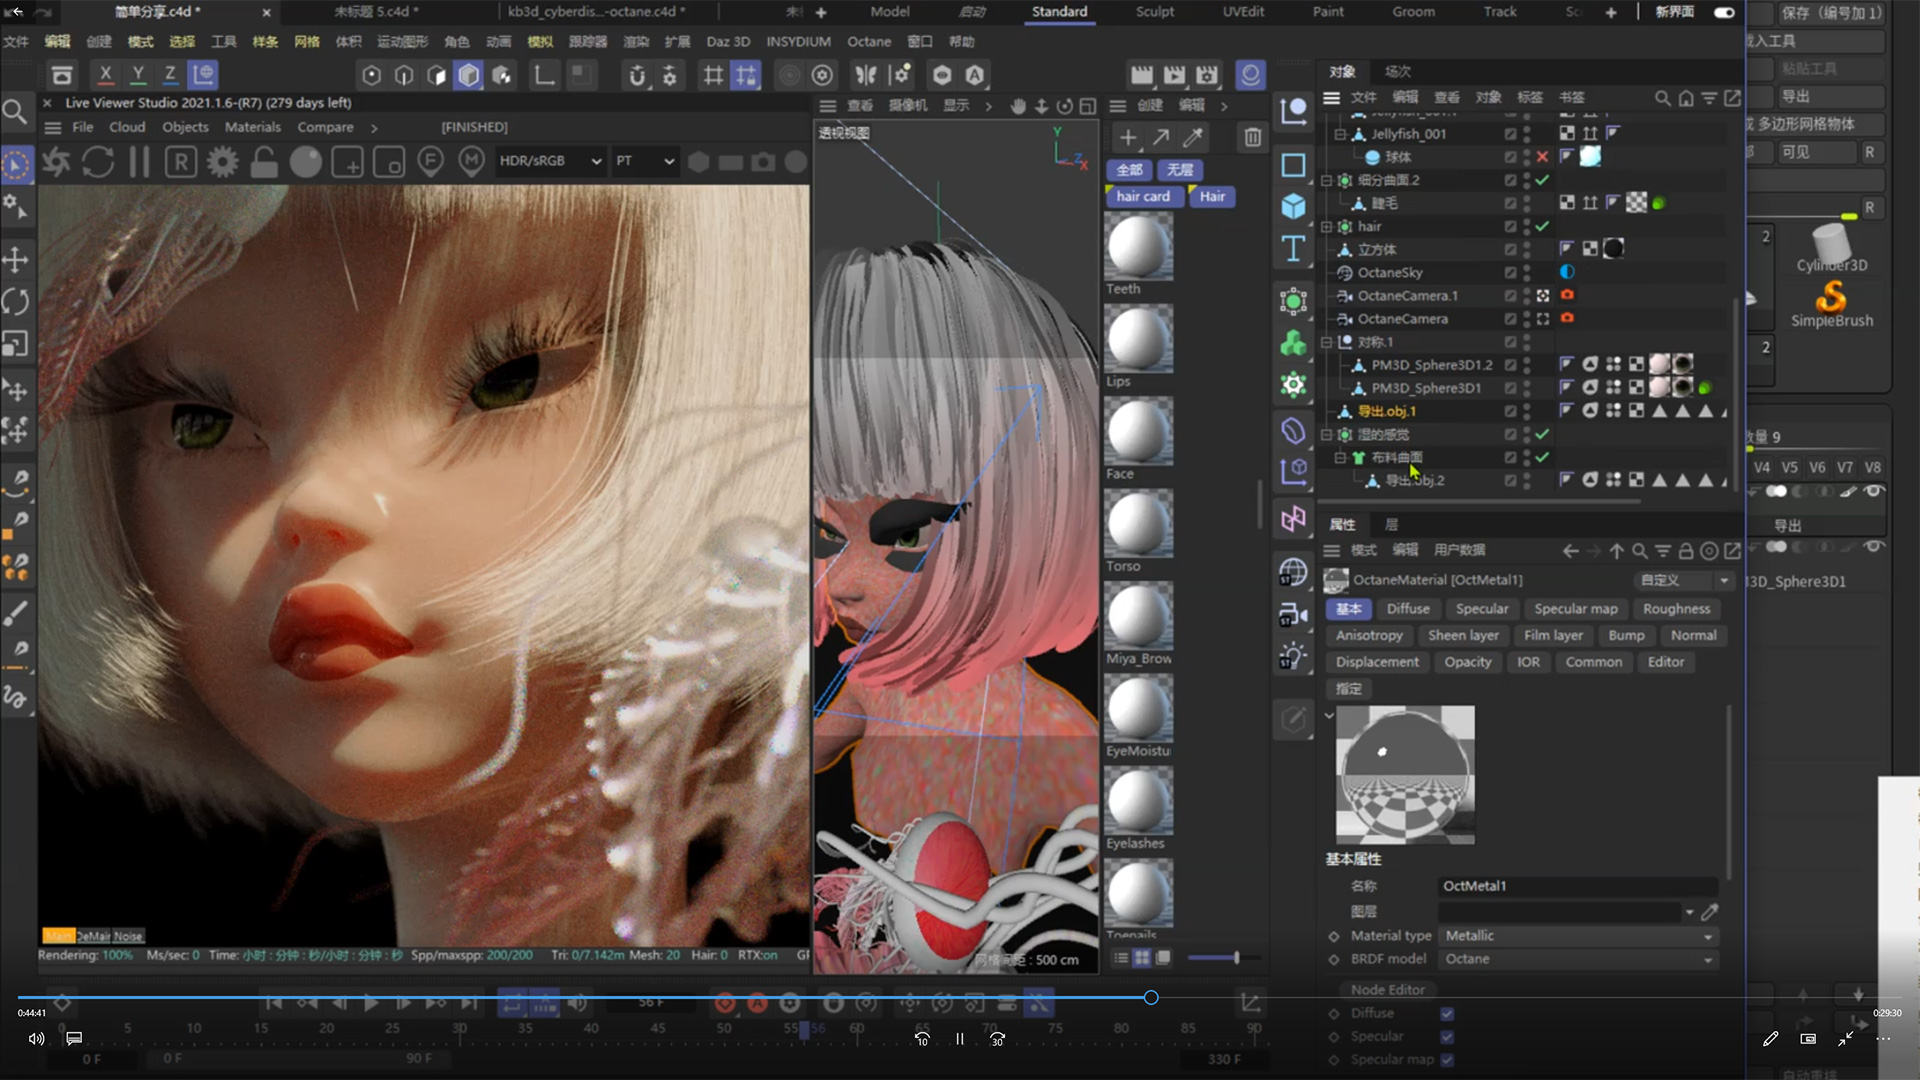This screenshot has width=1920, height=1080.
Task: Collapse the 布料曲面 tree node
Action: [1340, 458]
